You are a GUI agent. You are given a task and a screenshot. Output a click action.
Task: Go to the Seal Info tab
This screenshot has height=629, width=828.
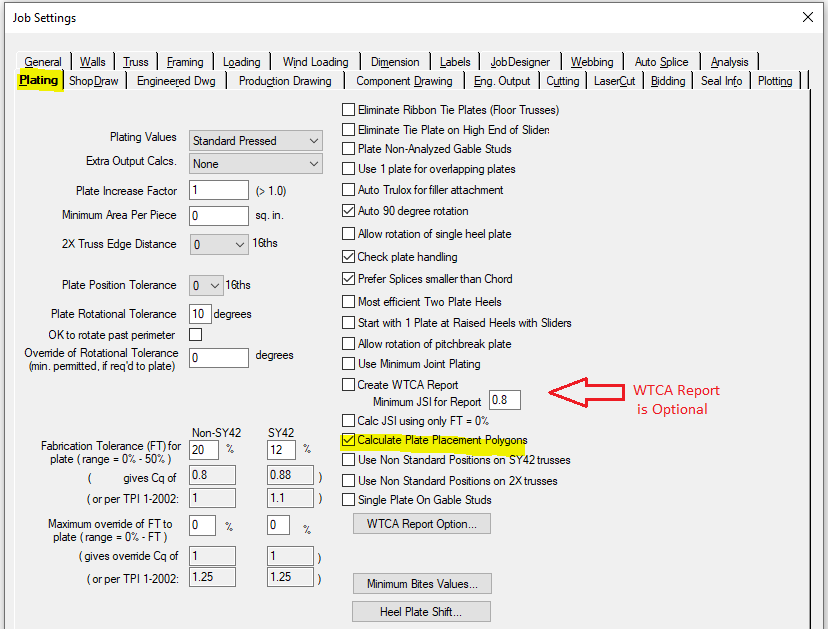(x=721, y=81)
